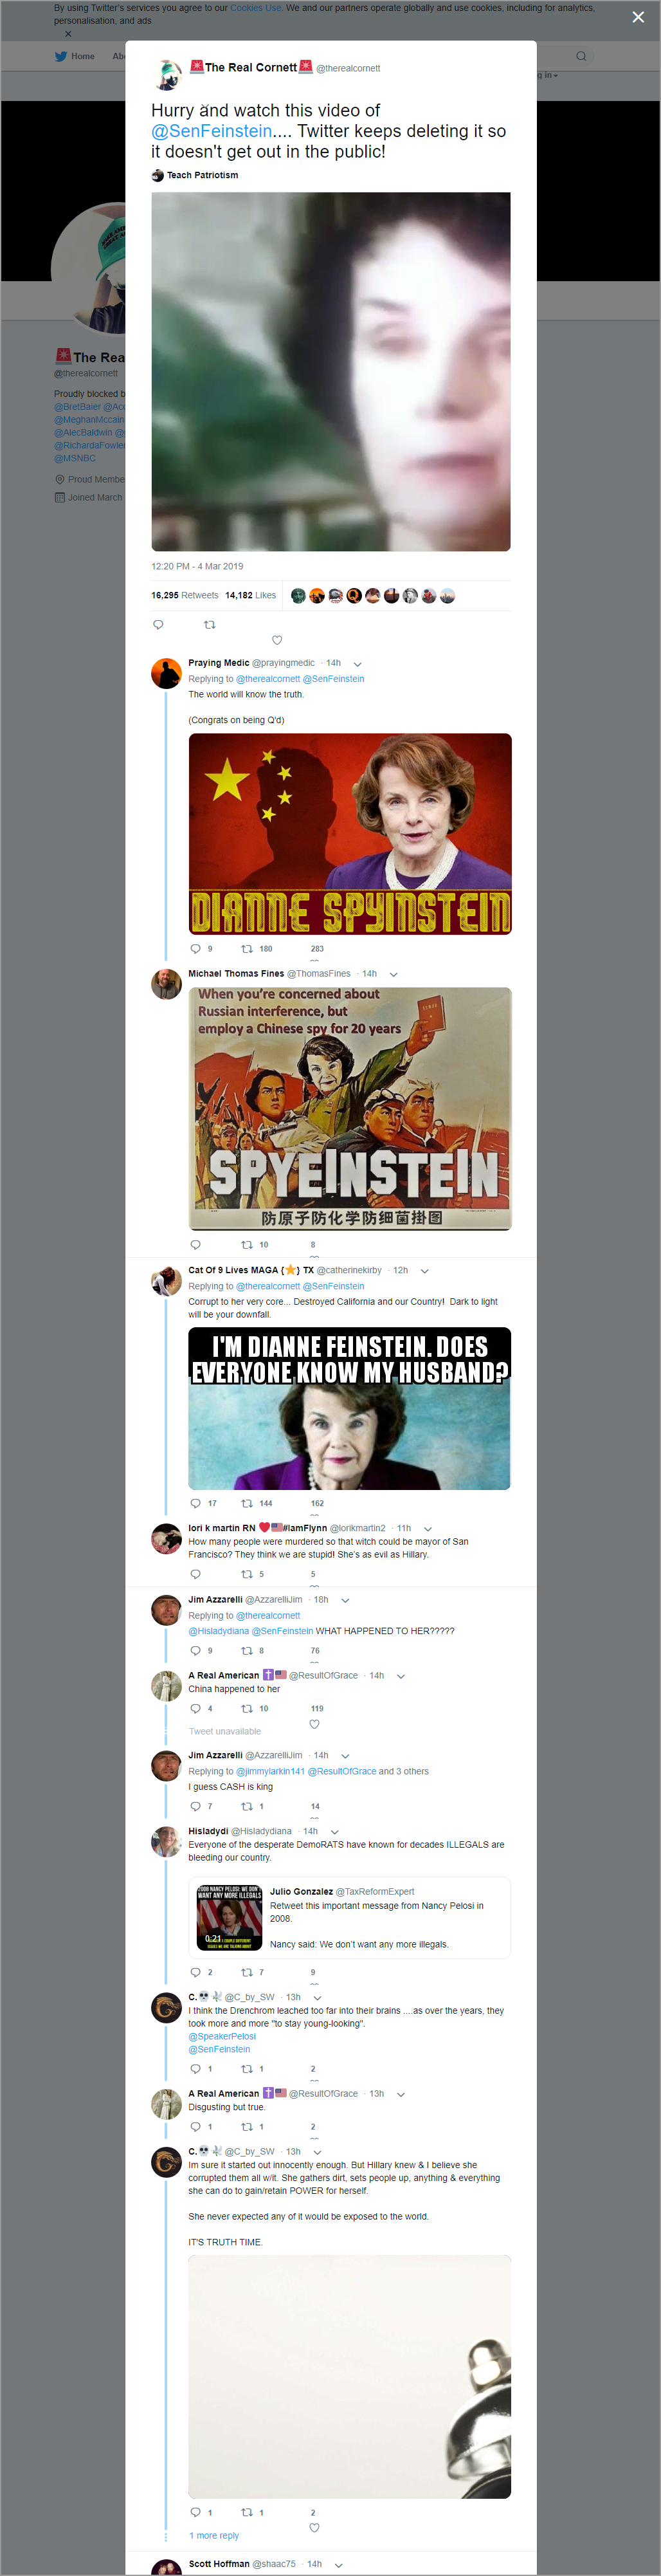Like the main tweet with heart icon

[x=277, y=640]
